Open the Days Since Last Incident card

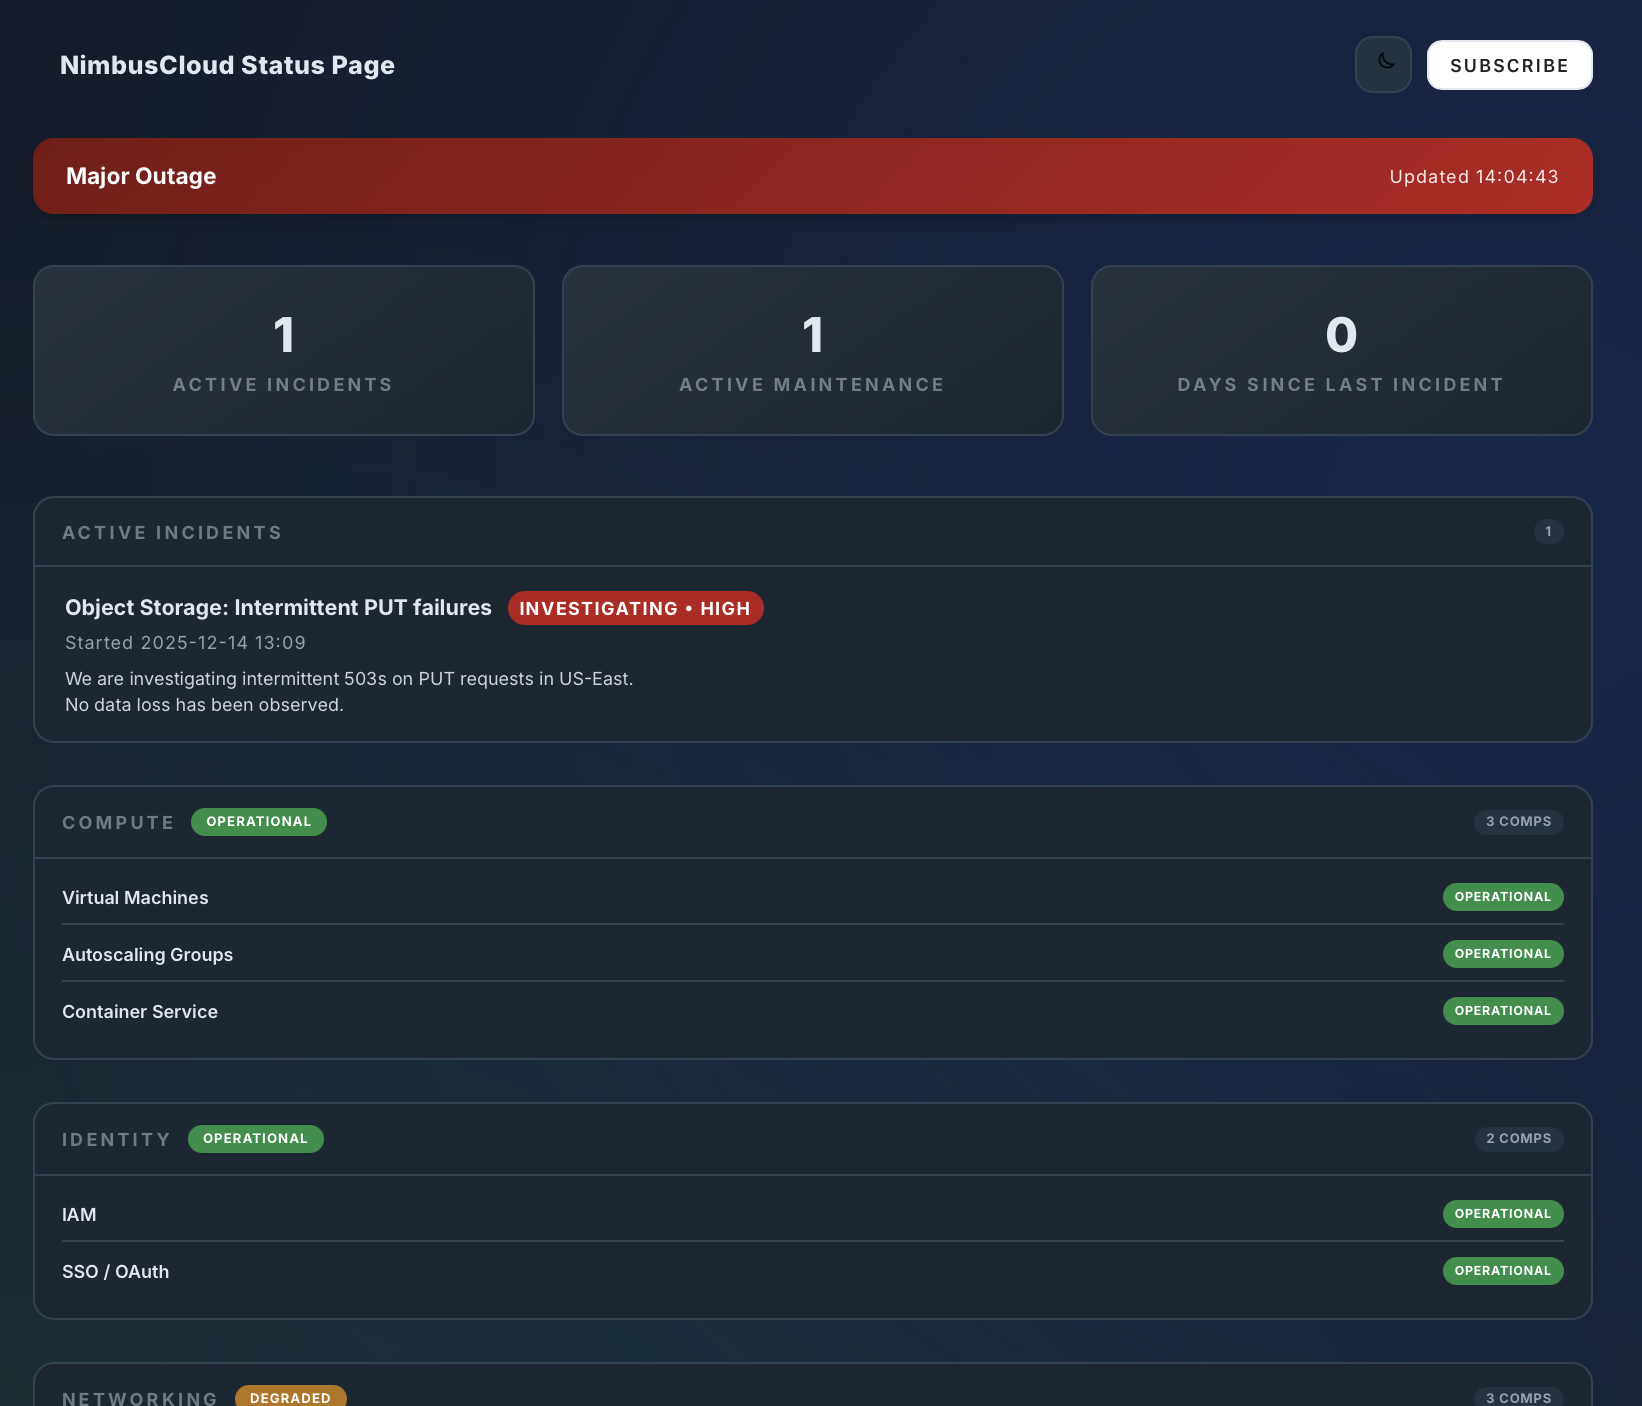click(1341, 350)
